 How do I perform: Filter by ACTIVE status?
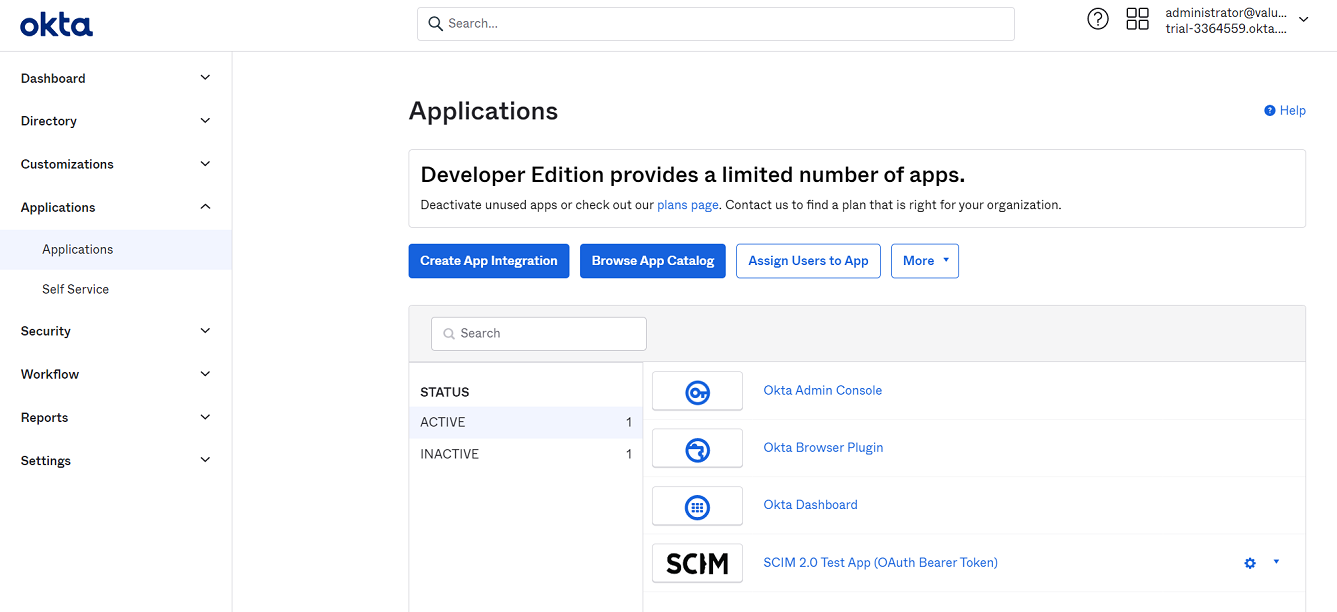point(526,423)
